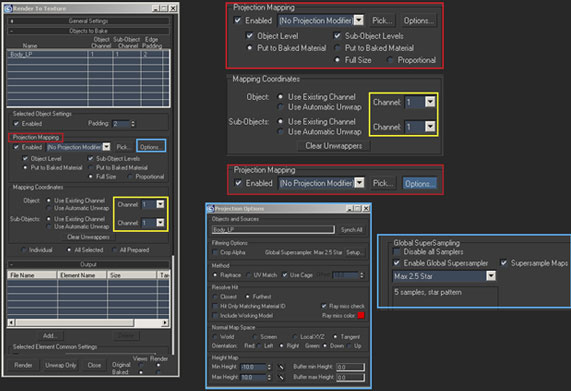The width and height of the screenshot is (571, 391).
Task: Click the eyedropper icon beside Max Height
Action: pos(281,378)
